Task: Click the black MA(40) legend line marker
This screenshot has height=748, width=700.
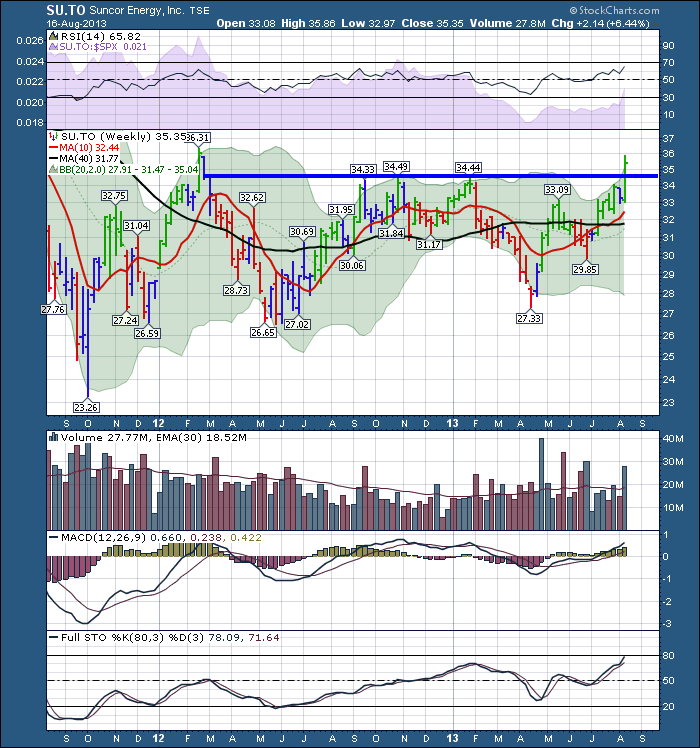Action: point(53,158)
